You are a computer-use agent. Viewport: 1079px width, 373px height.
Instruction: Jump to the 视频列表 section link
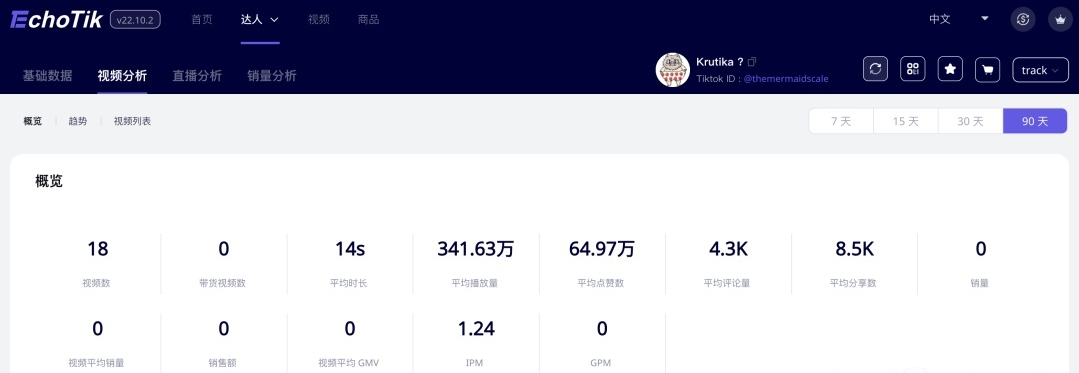pos(132,121)
